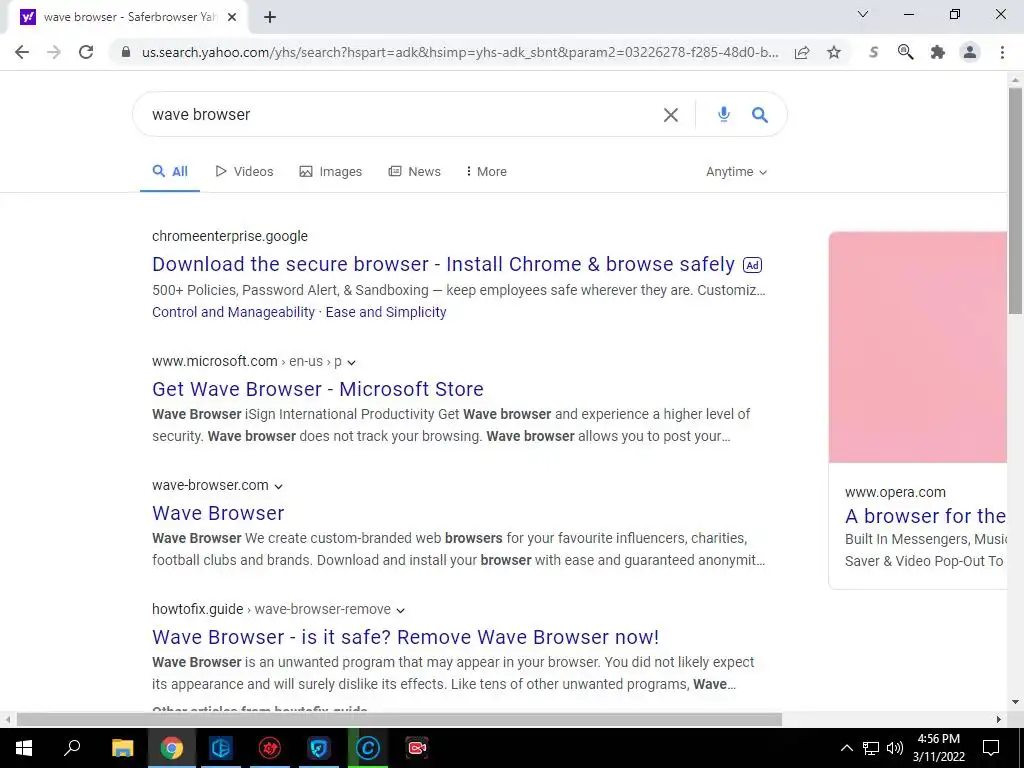Open the A browser for the Opera ad link
The width and height of the screenshot is (1024, 768).
pos(925,516)
